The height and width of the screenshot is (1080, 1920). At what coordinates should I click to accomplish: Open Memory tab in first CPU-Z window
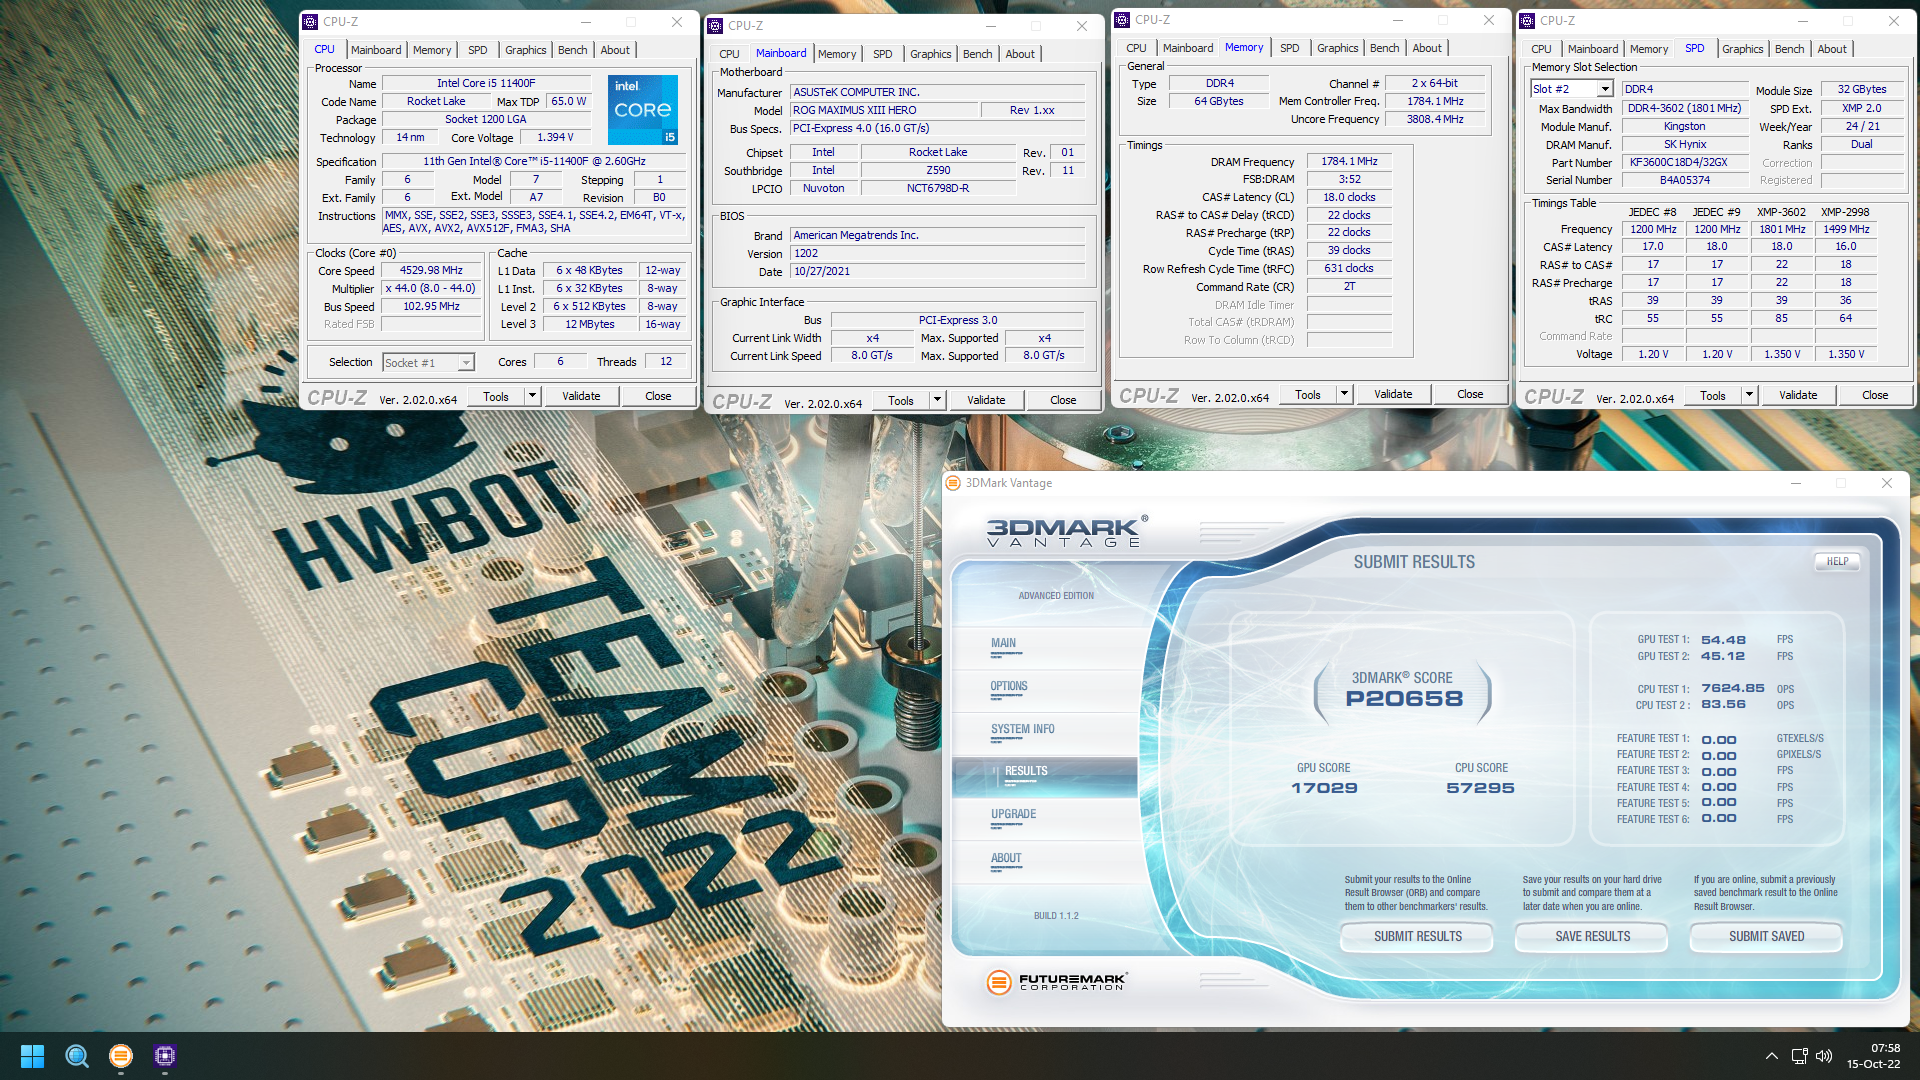tap(432, 50)
